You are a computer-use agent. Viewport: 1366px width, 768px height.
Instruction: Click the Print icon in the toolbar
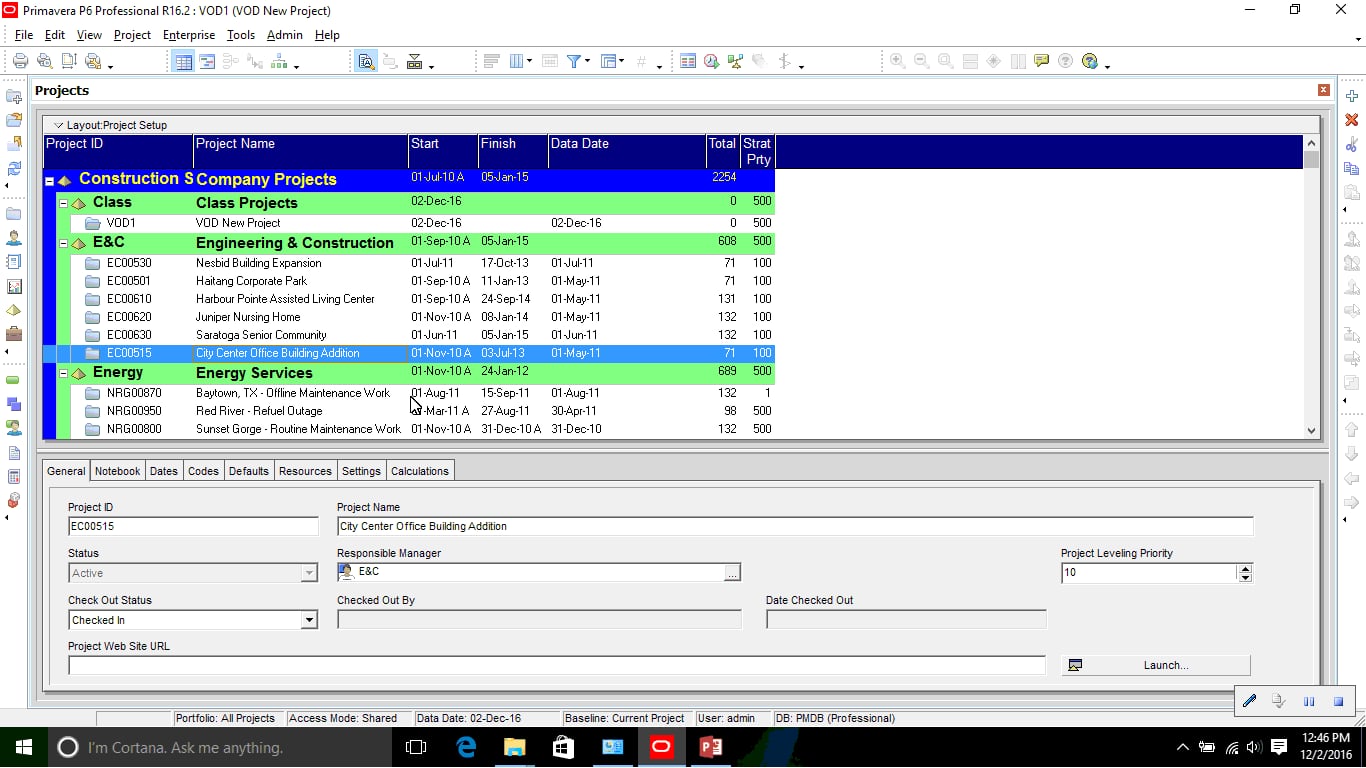click(20, 61)
